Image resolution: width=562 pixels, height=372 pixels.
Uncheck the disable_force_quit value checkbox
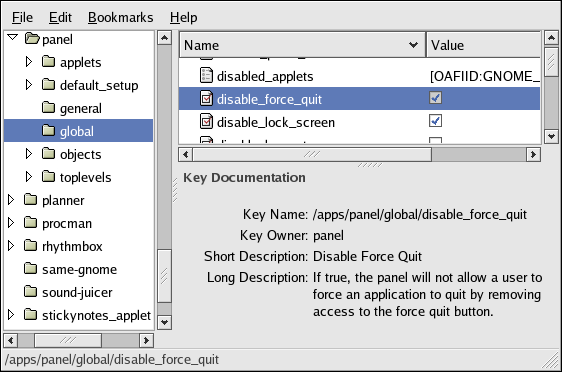pos(435,98)
